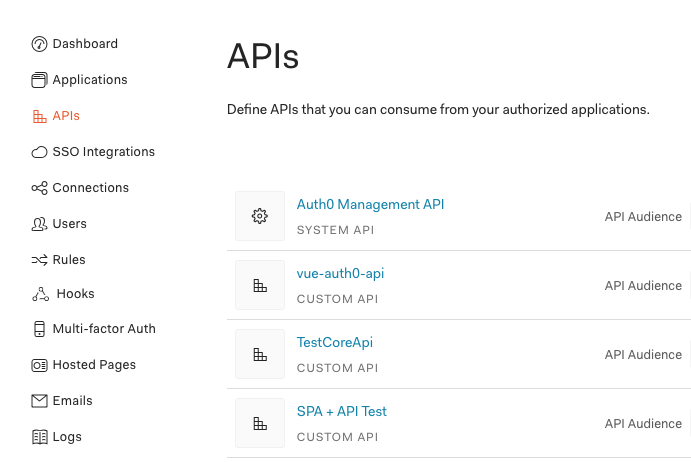
Task: Open SSO Integrations section
Action: tap(104, 152)
